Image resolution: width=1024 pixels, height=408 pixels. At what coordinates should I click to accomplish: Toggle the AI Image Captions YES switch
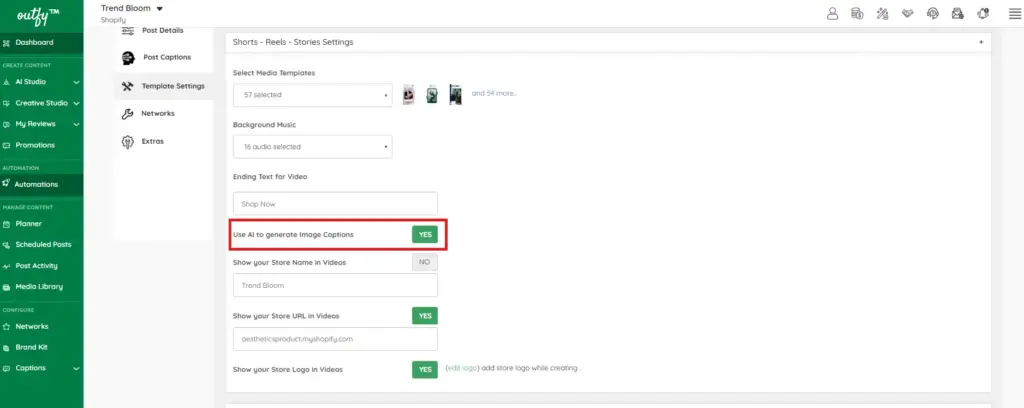point(424,234)
